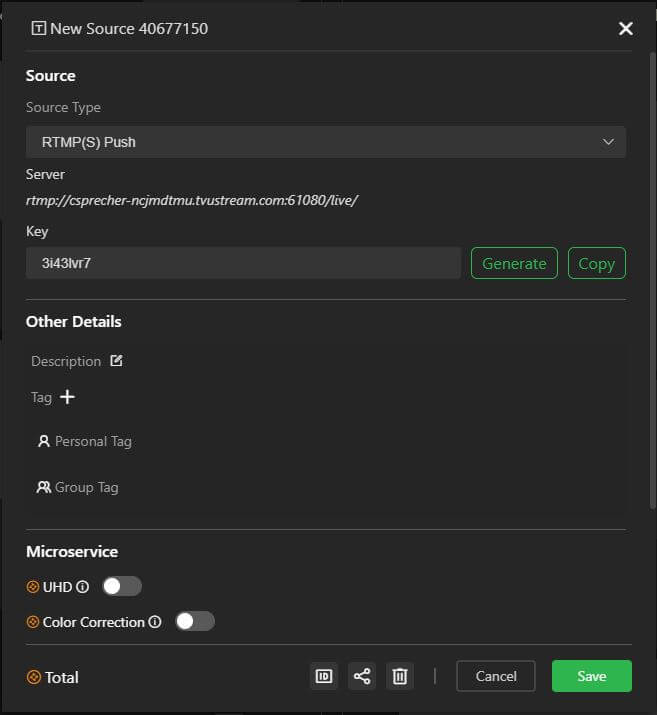Click the trash delete icon
Image resolution: width=657 pixels, height=715 pixels.
point(400,676)
